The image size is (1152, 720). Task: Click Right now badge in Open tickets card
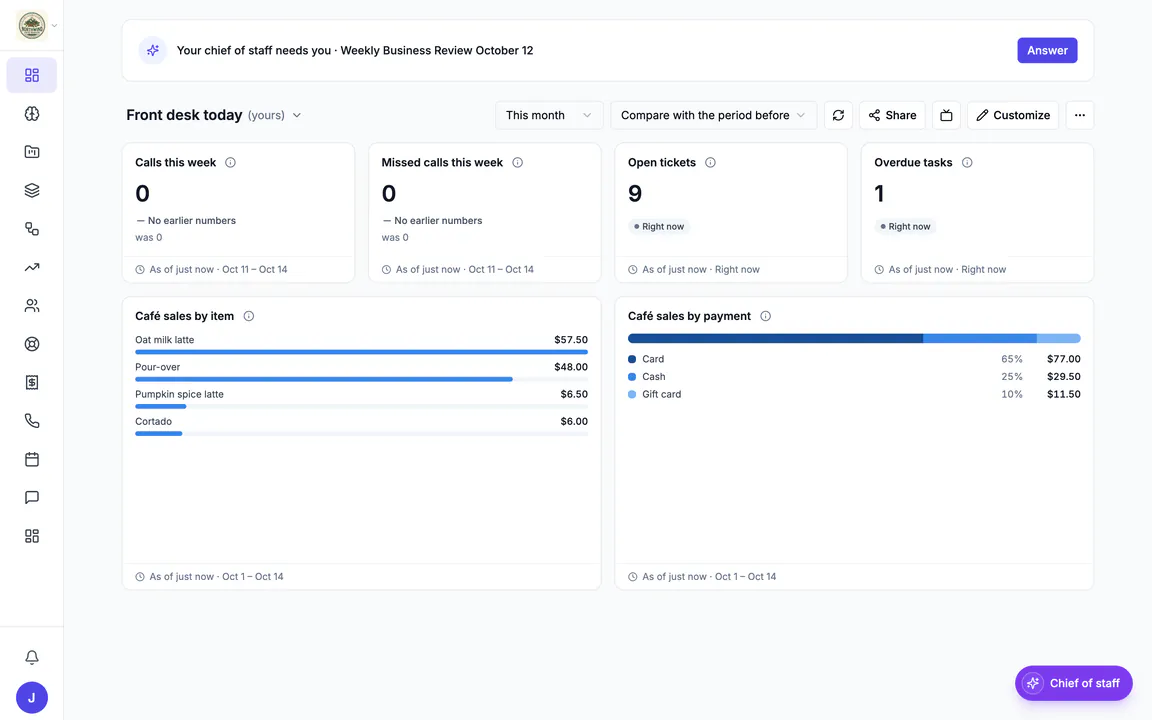coord(658,226)
